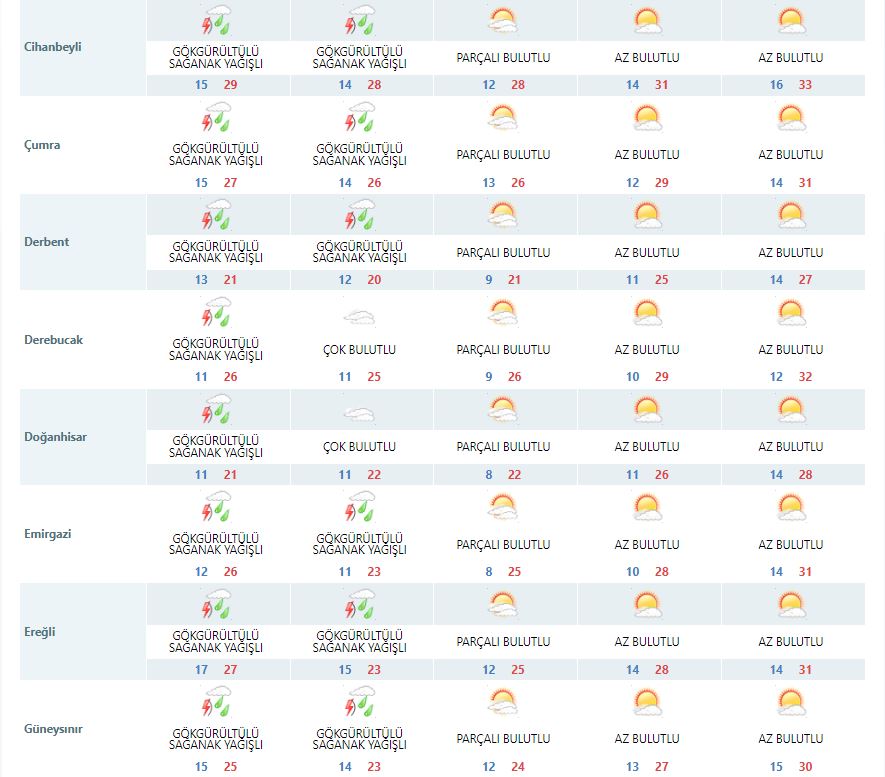Click Güneysınır's PARÇALI BULUTLU sun-cloud icon
This screenshot has width=885, height=777.
point(503,704)
